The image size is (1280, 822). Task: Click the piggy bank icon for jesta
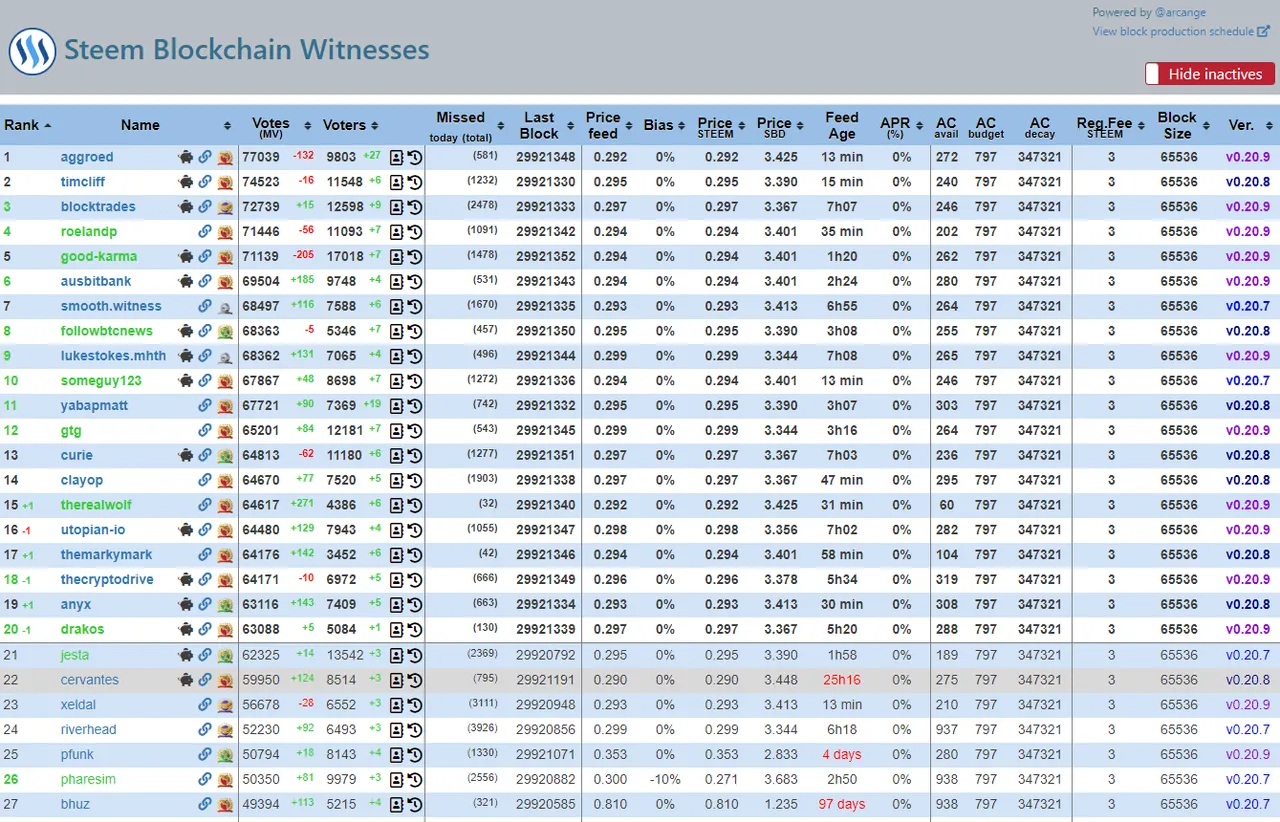[x=185, y=655]
